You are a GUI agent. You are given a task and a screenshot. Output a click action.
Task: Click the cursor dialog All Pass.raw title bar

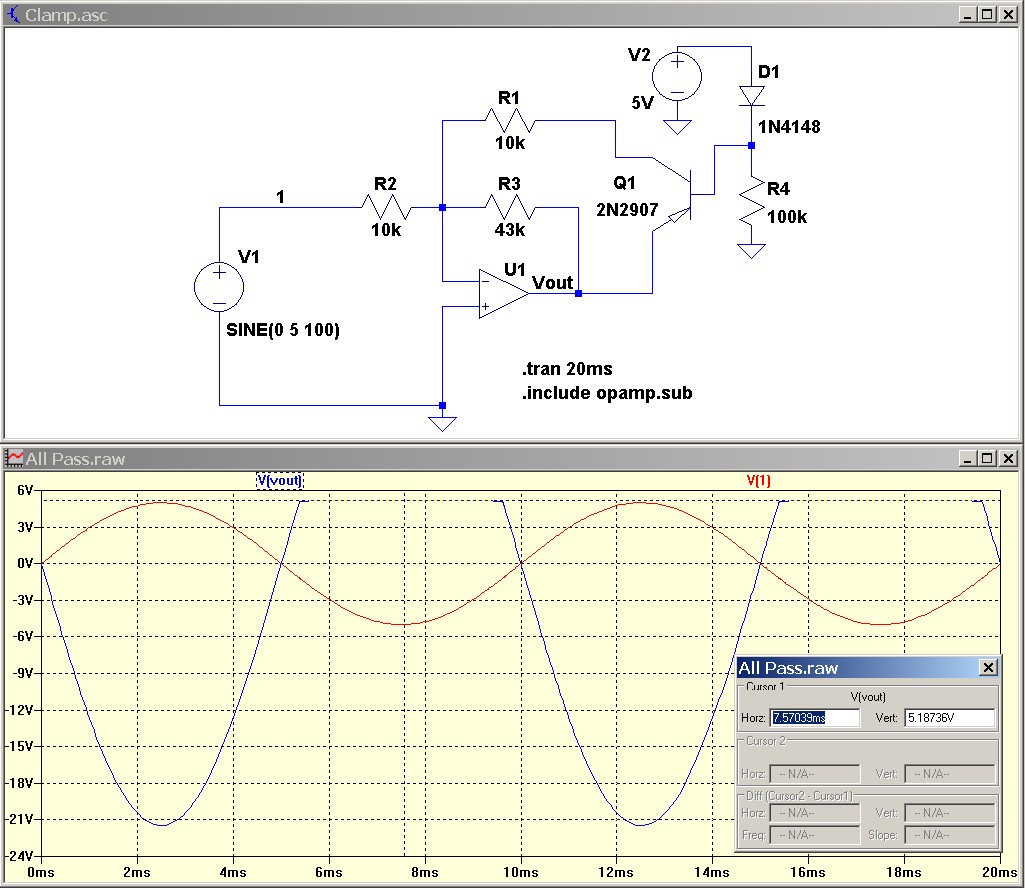pos(868,668)
